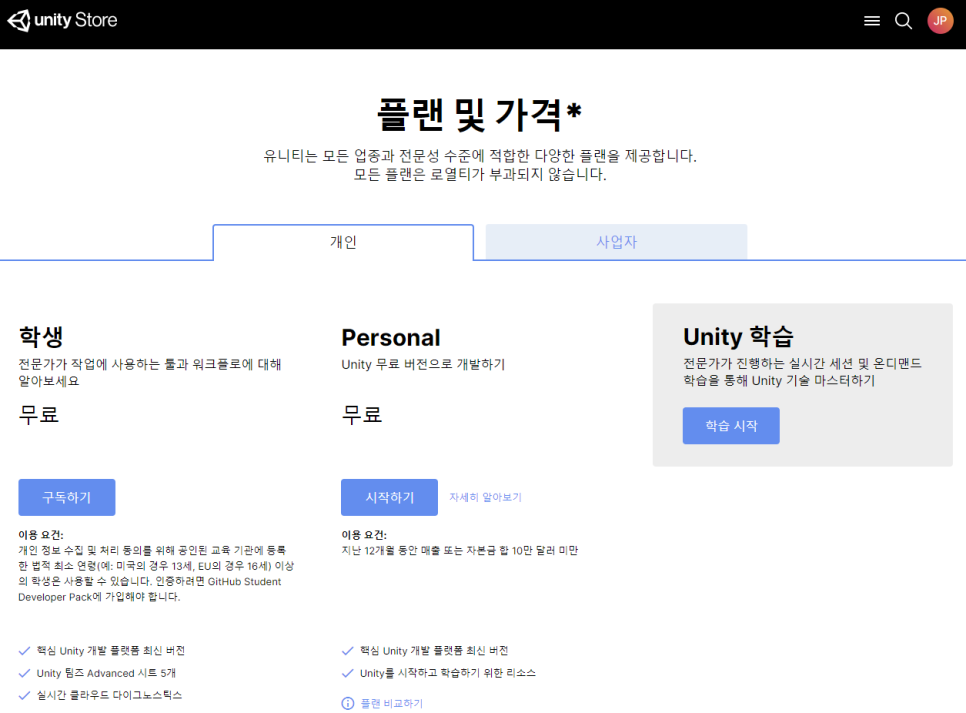
Task: Click 'Unity를 시작하고 학습하기 위한 리소스' text
Action: coord(448,673)
